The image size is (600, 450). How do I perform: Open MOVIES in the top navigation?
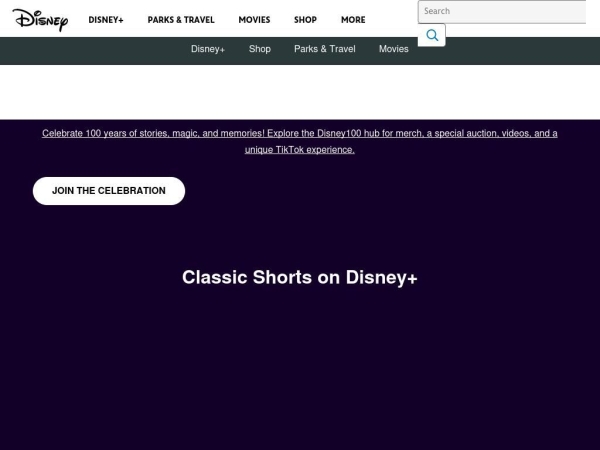[254, 20]
